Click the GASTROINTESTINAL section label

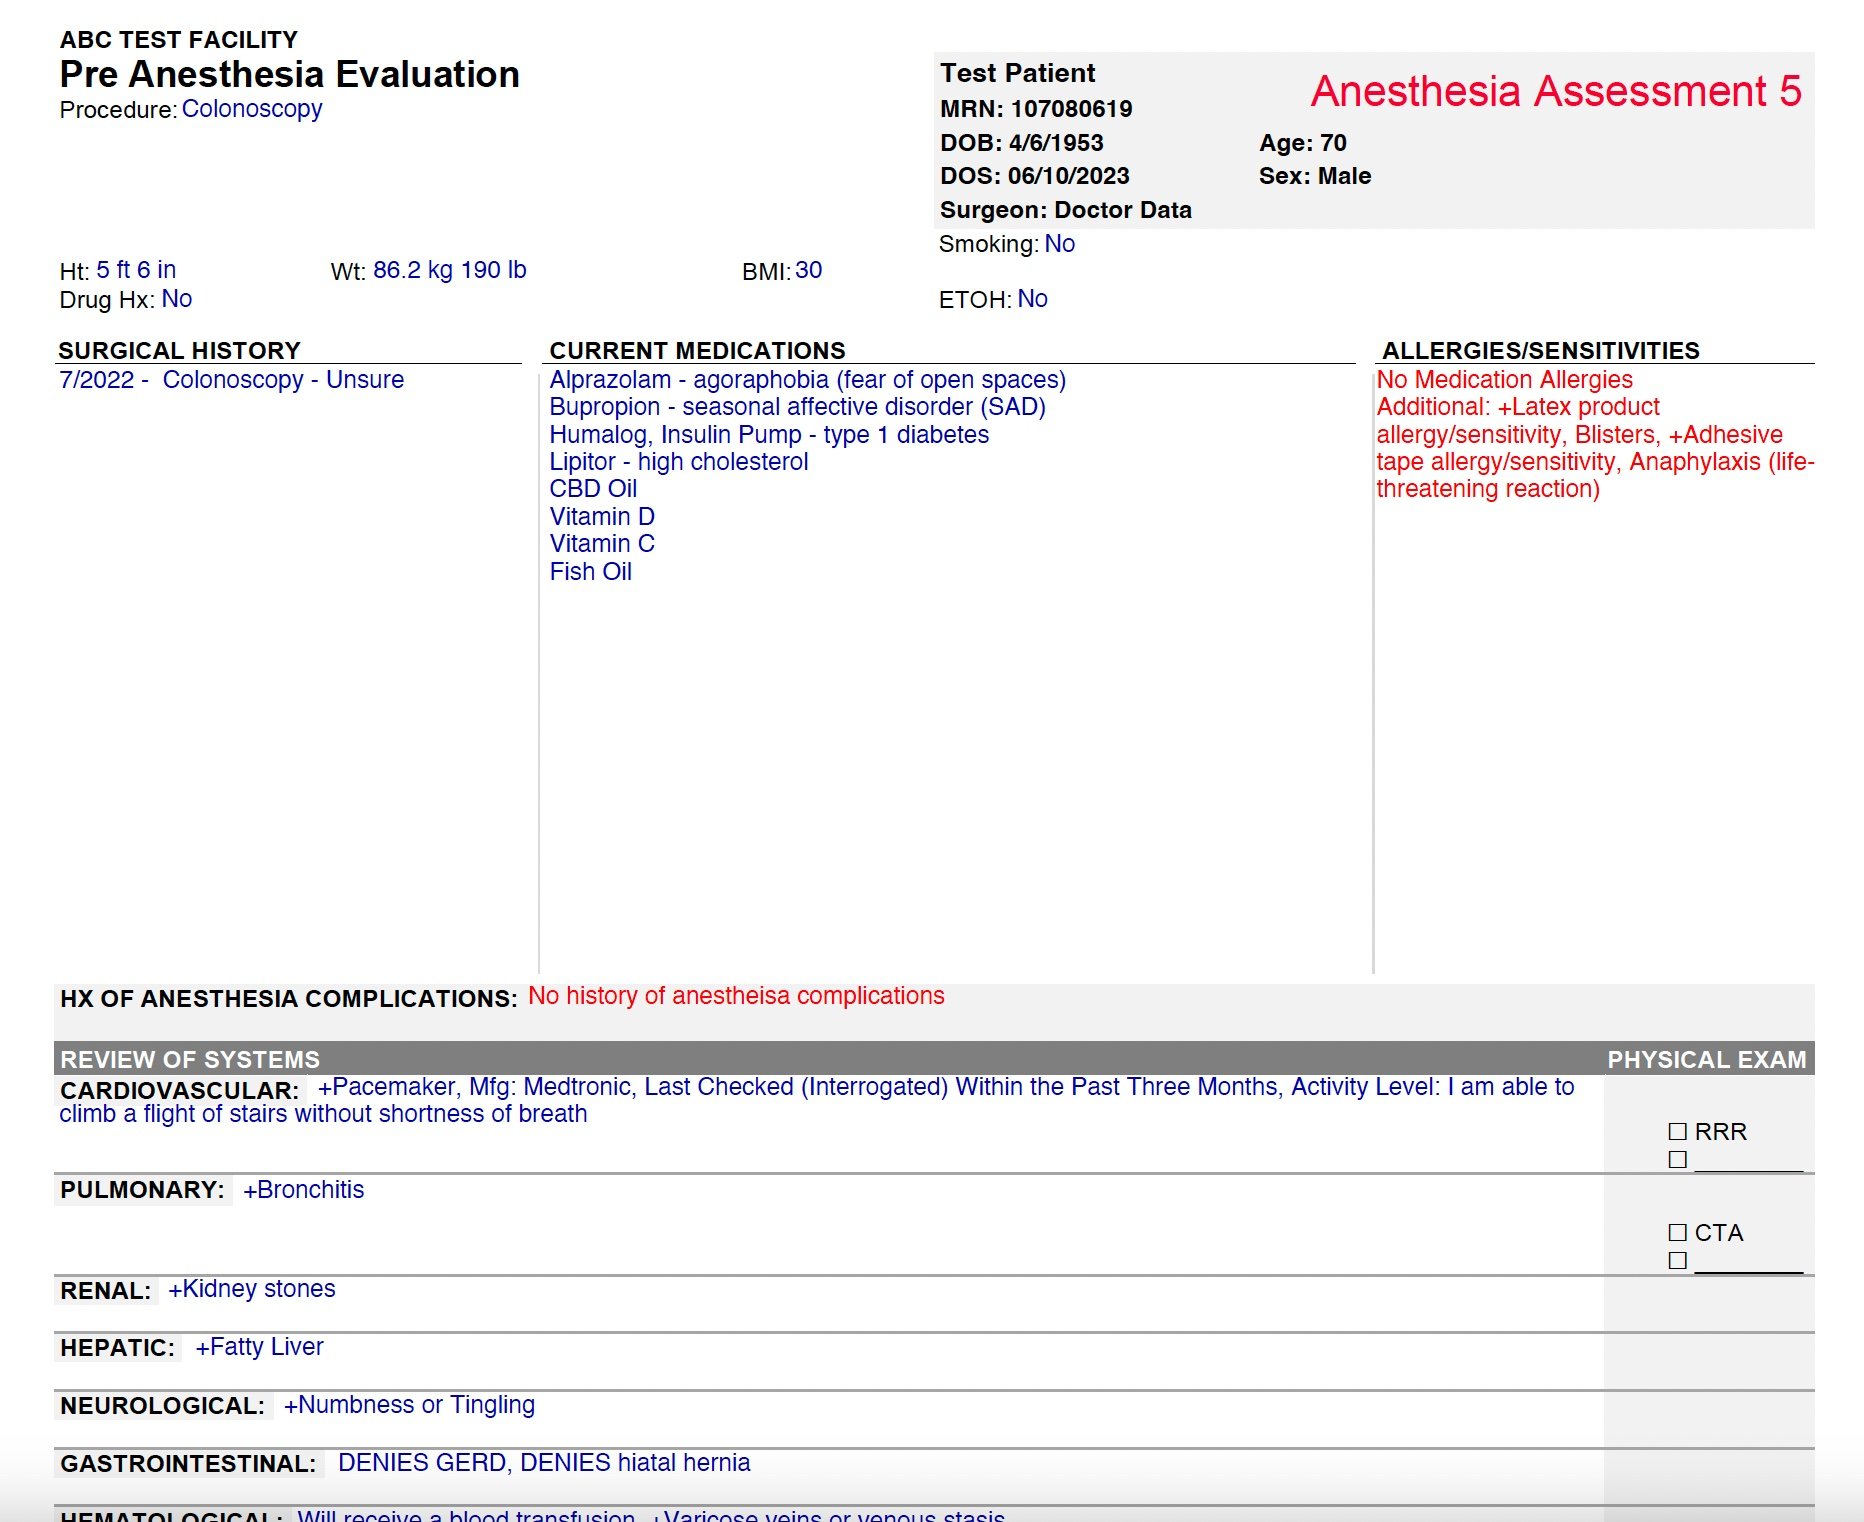pyautogui.click(x=189, y=1464)
